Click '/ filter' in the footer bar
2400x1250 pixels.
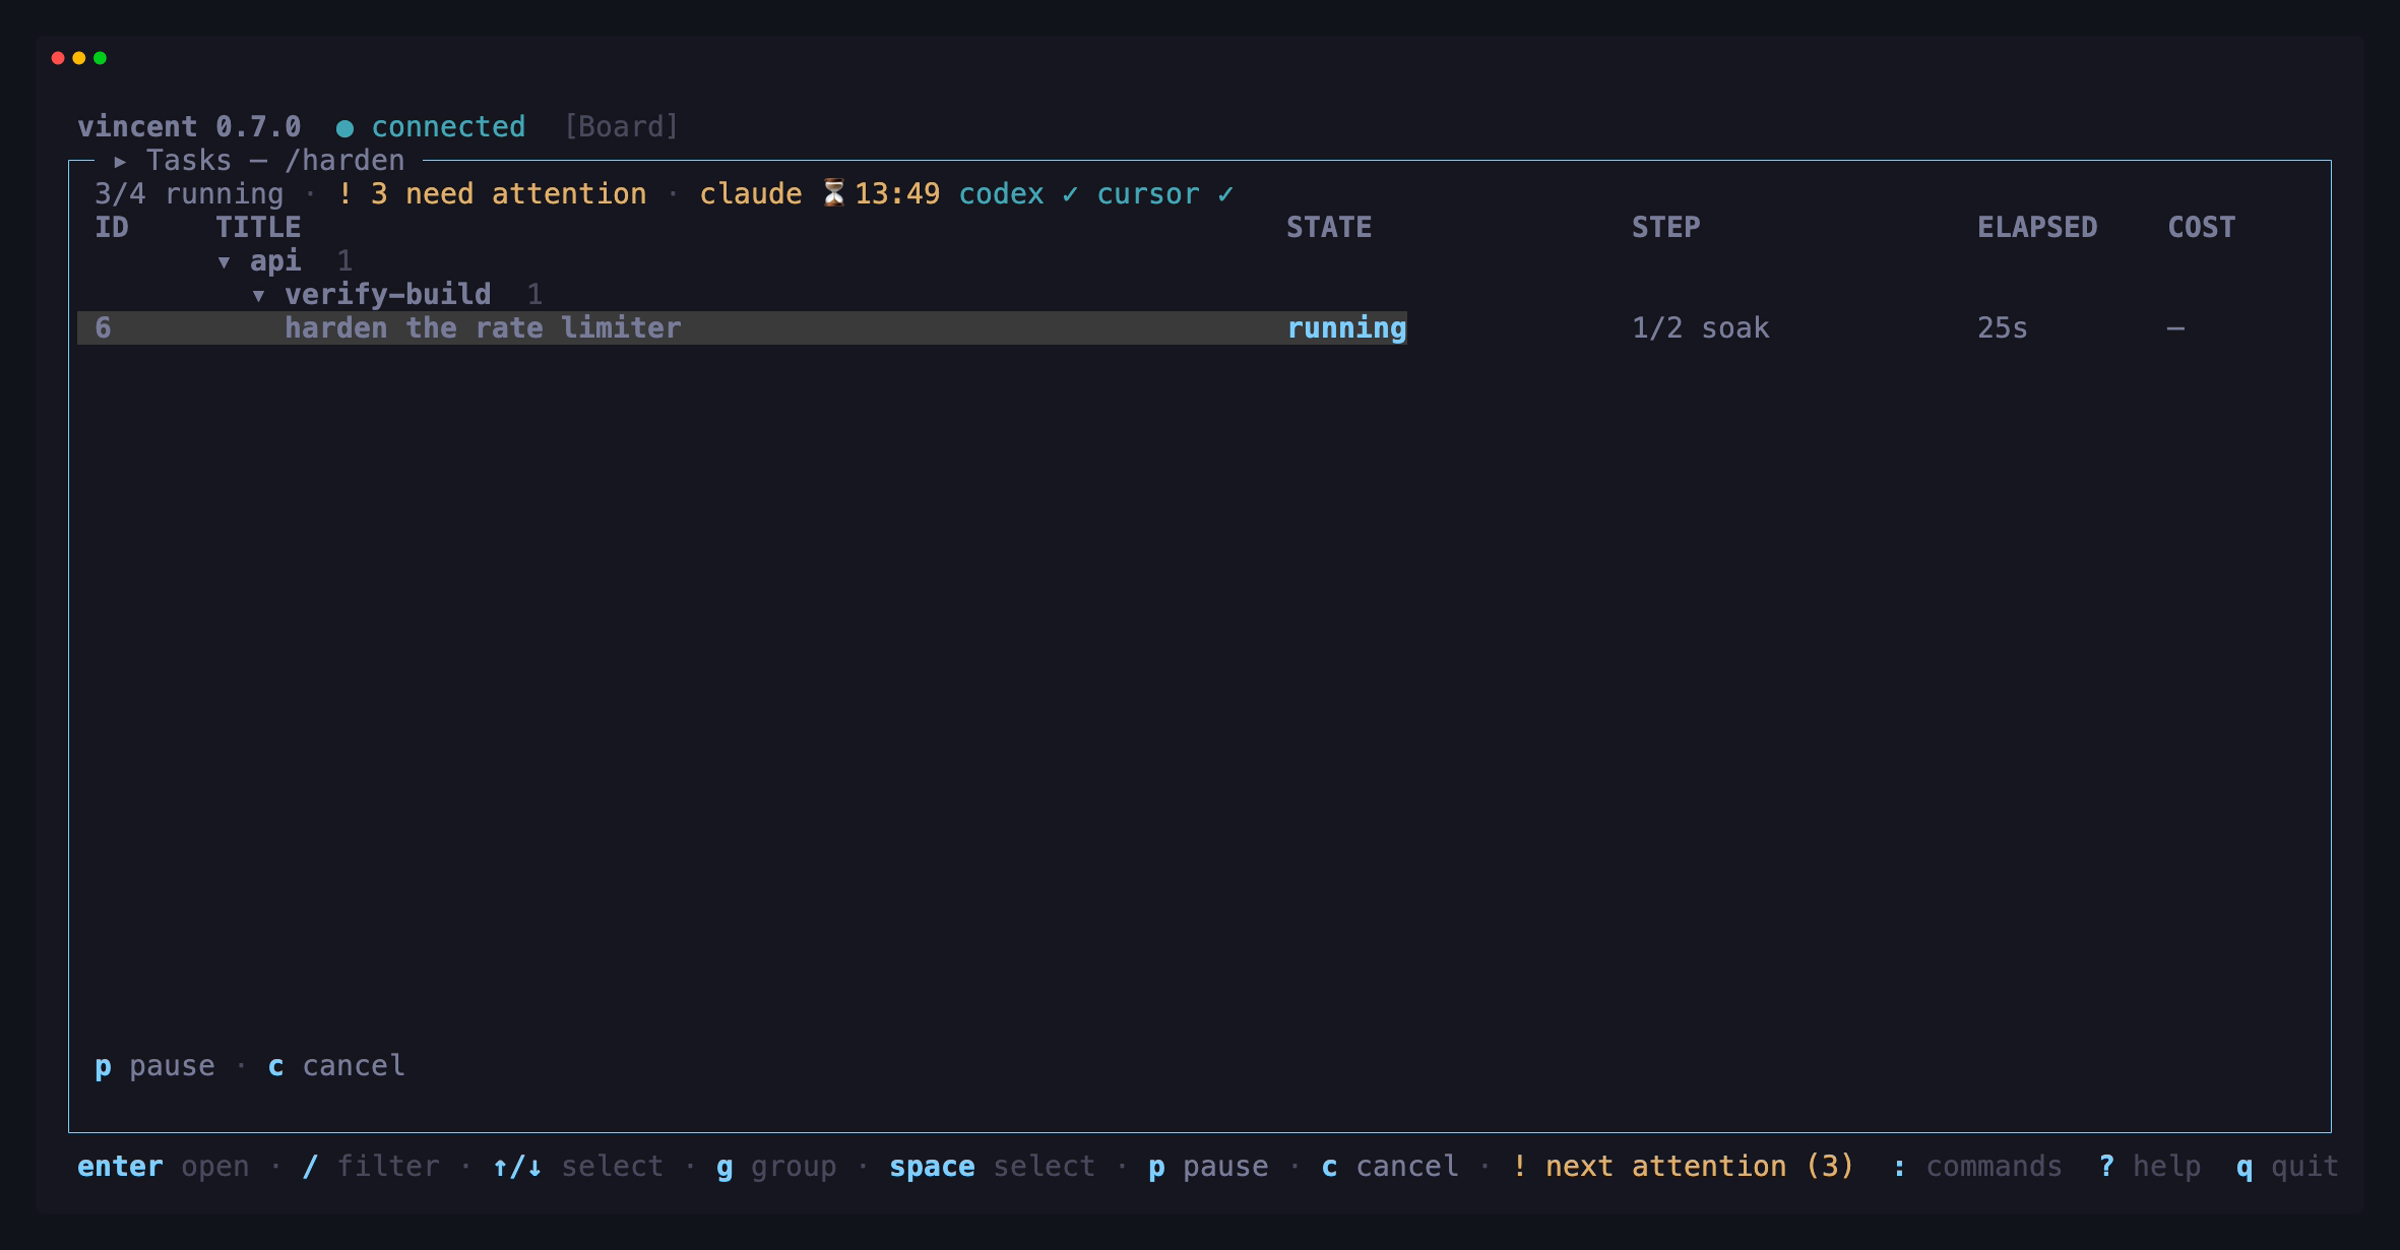tap(370, 1166)
